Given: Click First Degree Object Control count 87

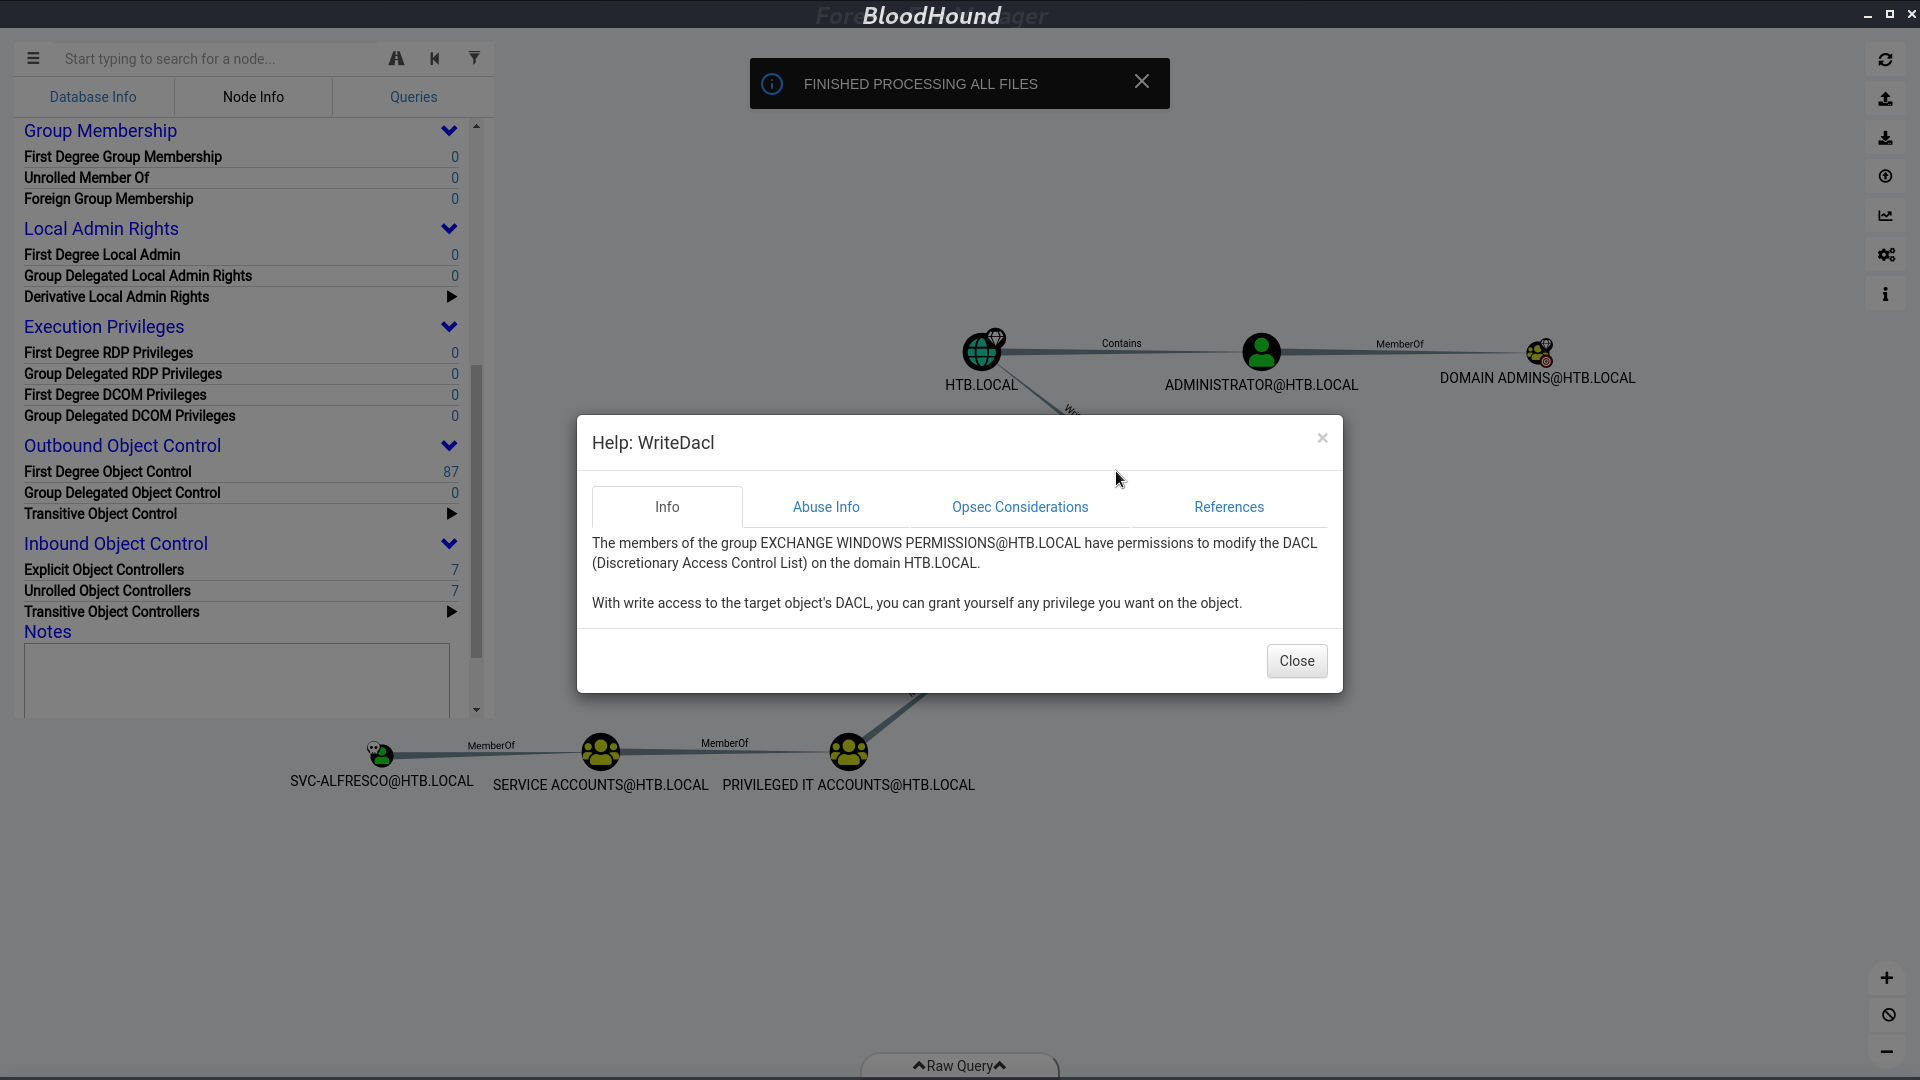Looking at the screenshot, I should click(451, 472).
